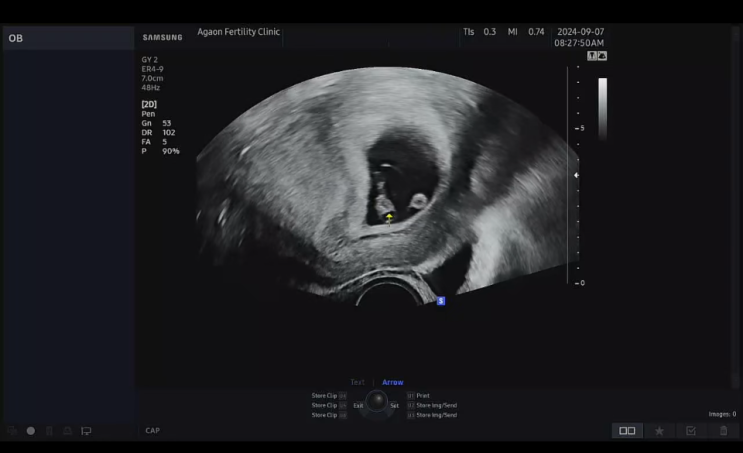
Task: Click the Agaon Fertility Clinic title field
Action: pos(238,32)
